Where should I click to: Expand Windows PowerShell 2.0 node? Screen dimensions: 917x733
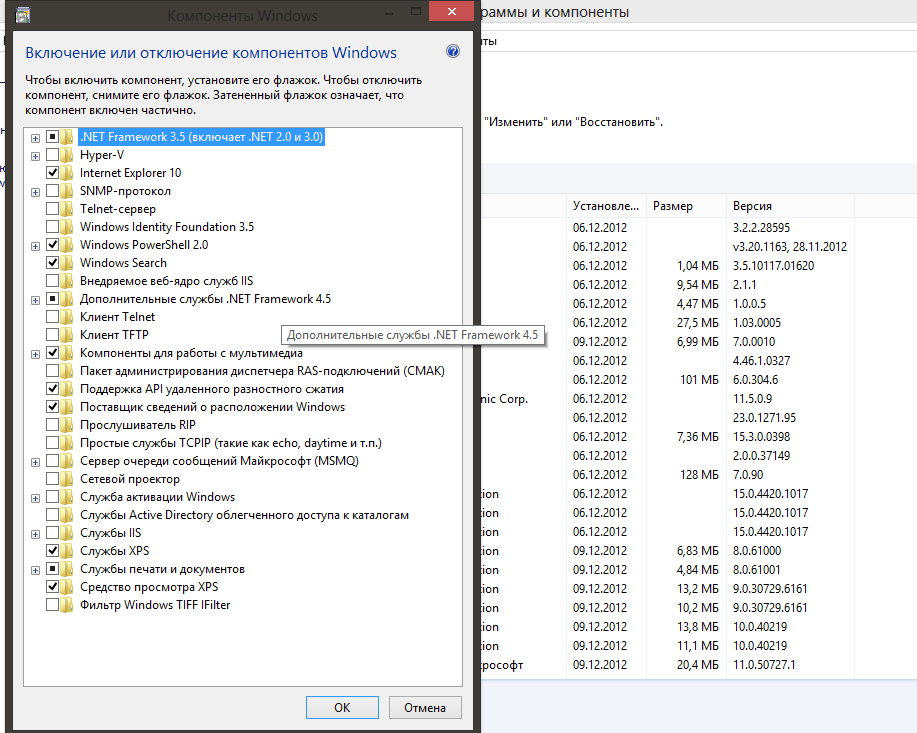(35, 246)
